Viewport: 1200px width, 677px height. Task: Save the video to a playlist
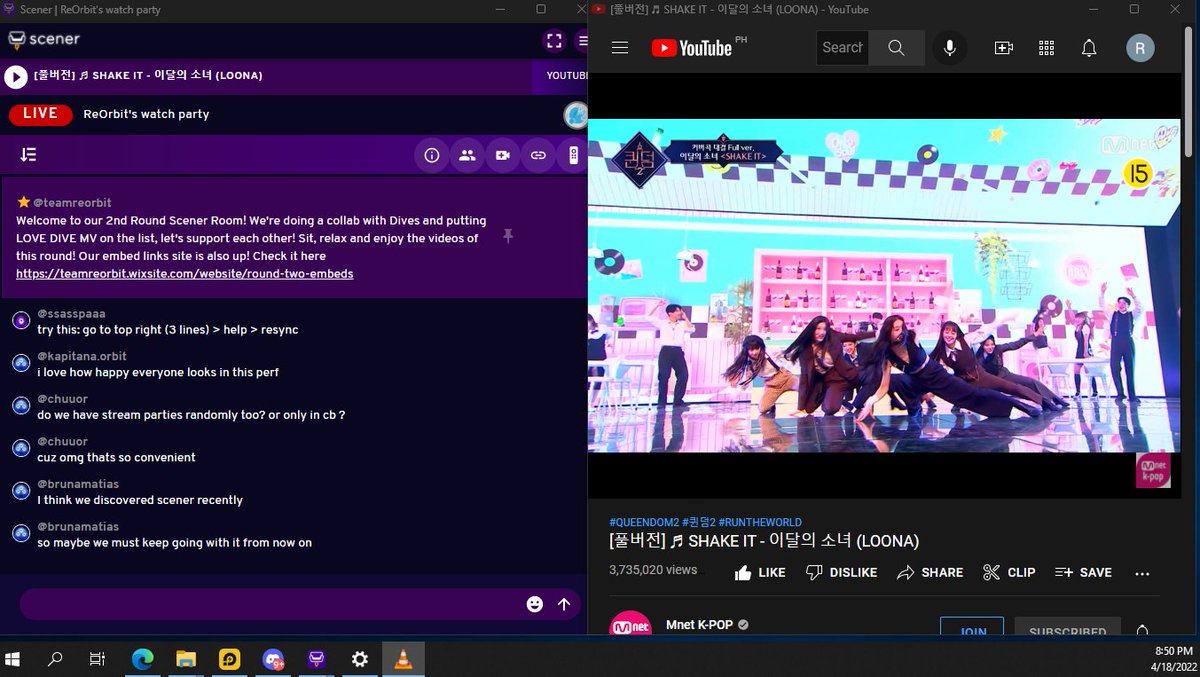tap(1083, 573)
